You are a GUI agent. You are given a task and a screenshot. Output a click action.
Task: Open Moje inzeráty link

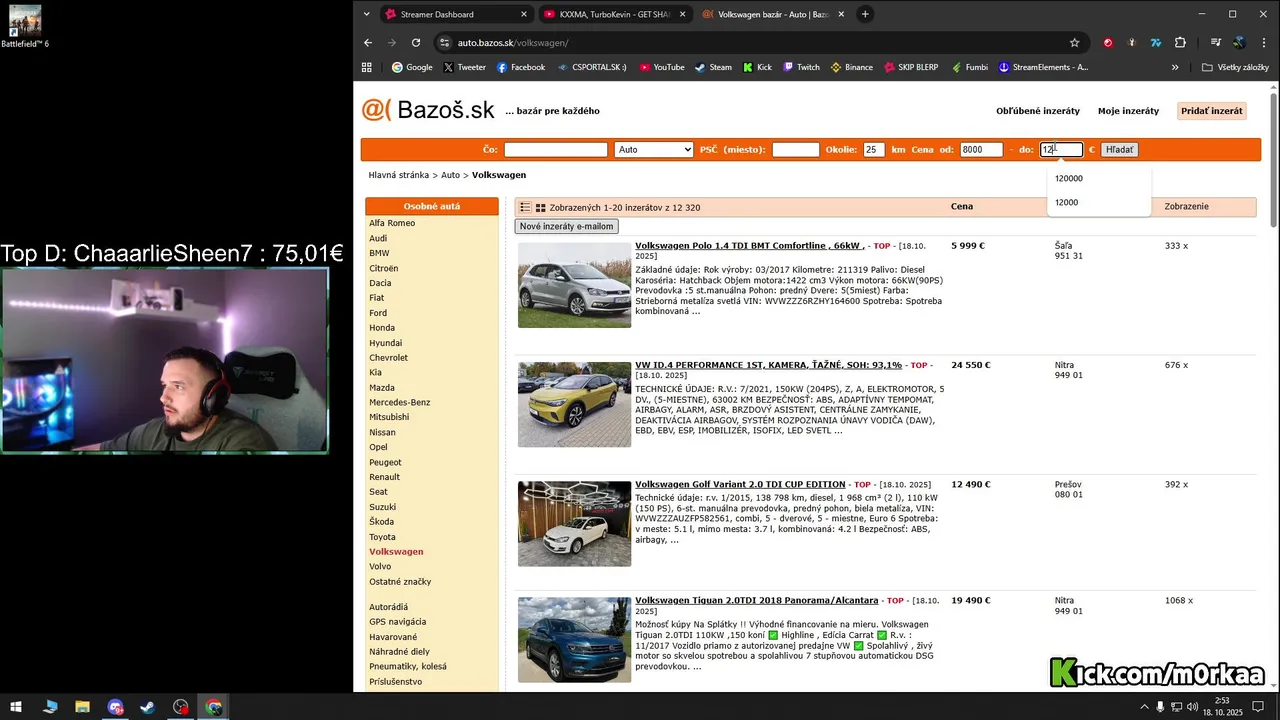(x=1128, y=111)
